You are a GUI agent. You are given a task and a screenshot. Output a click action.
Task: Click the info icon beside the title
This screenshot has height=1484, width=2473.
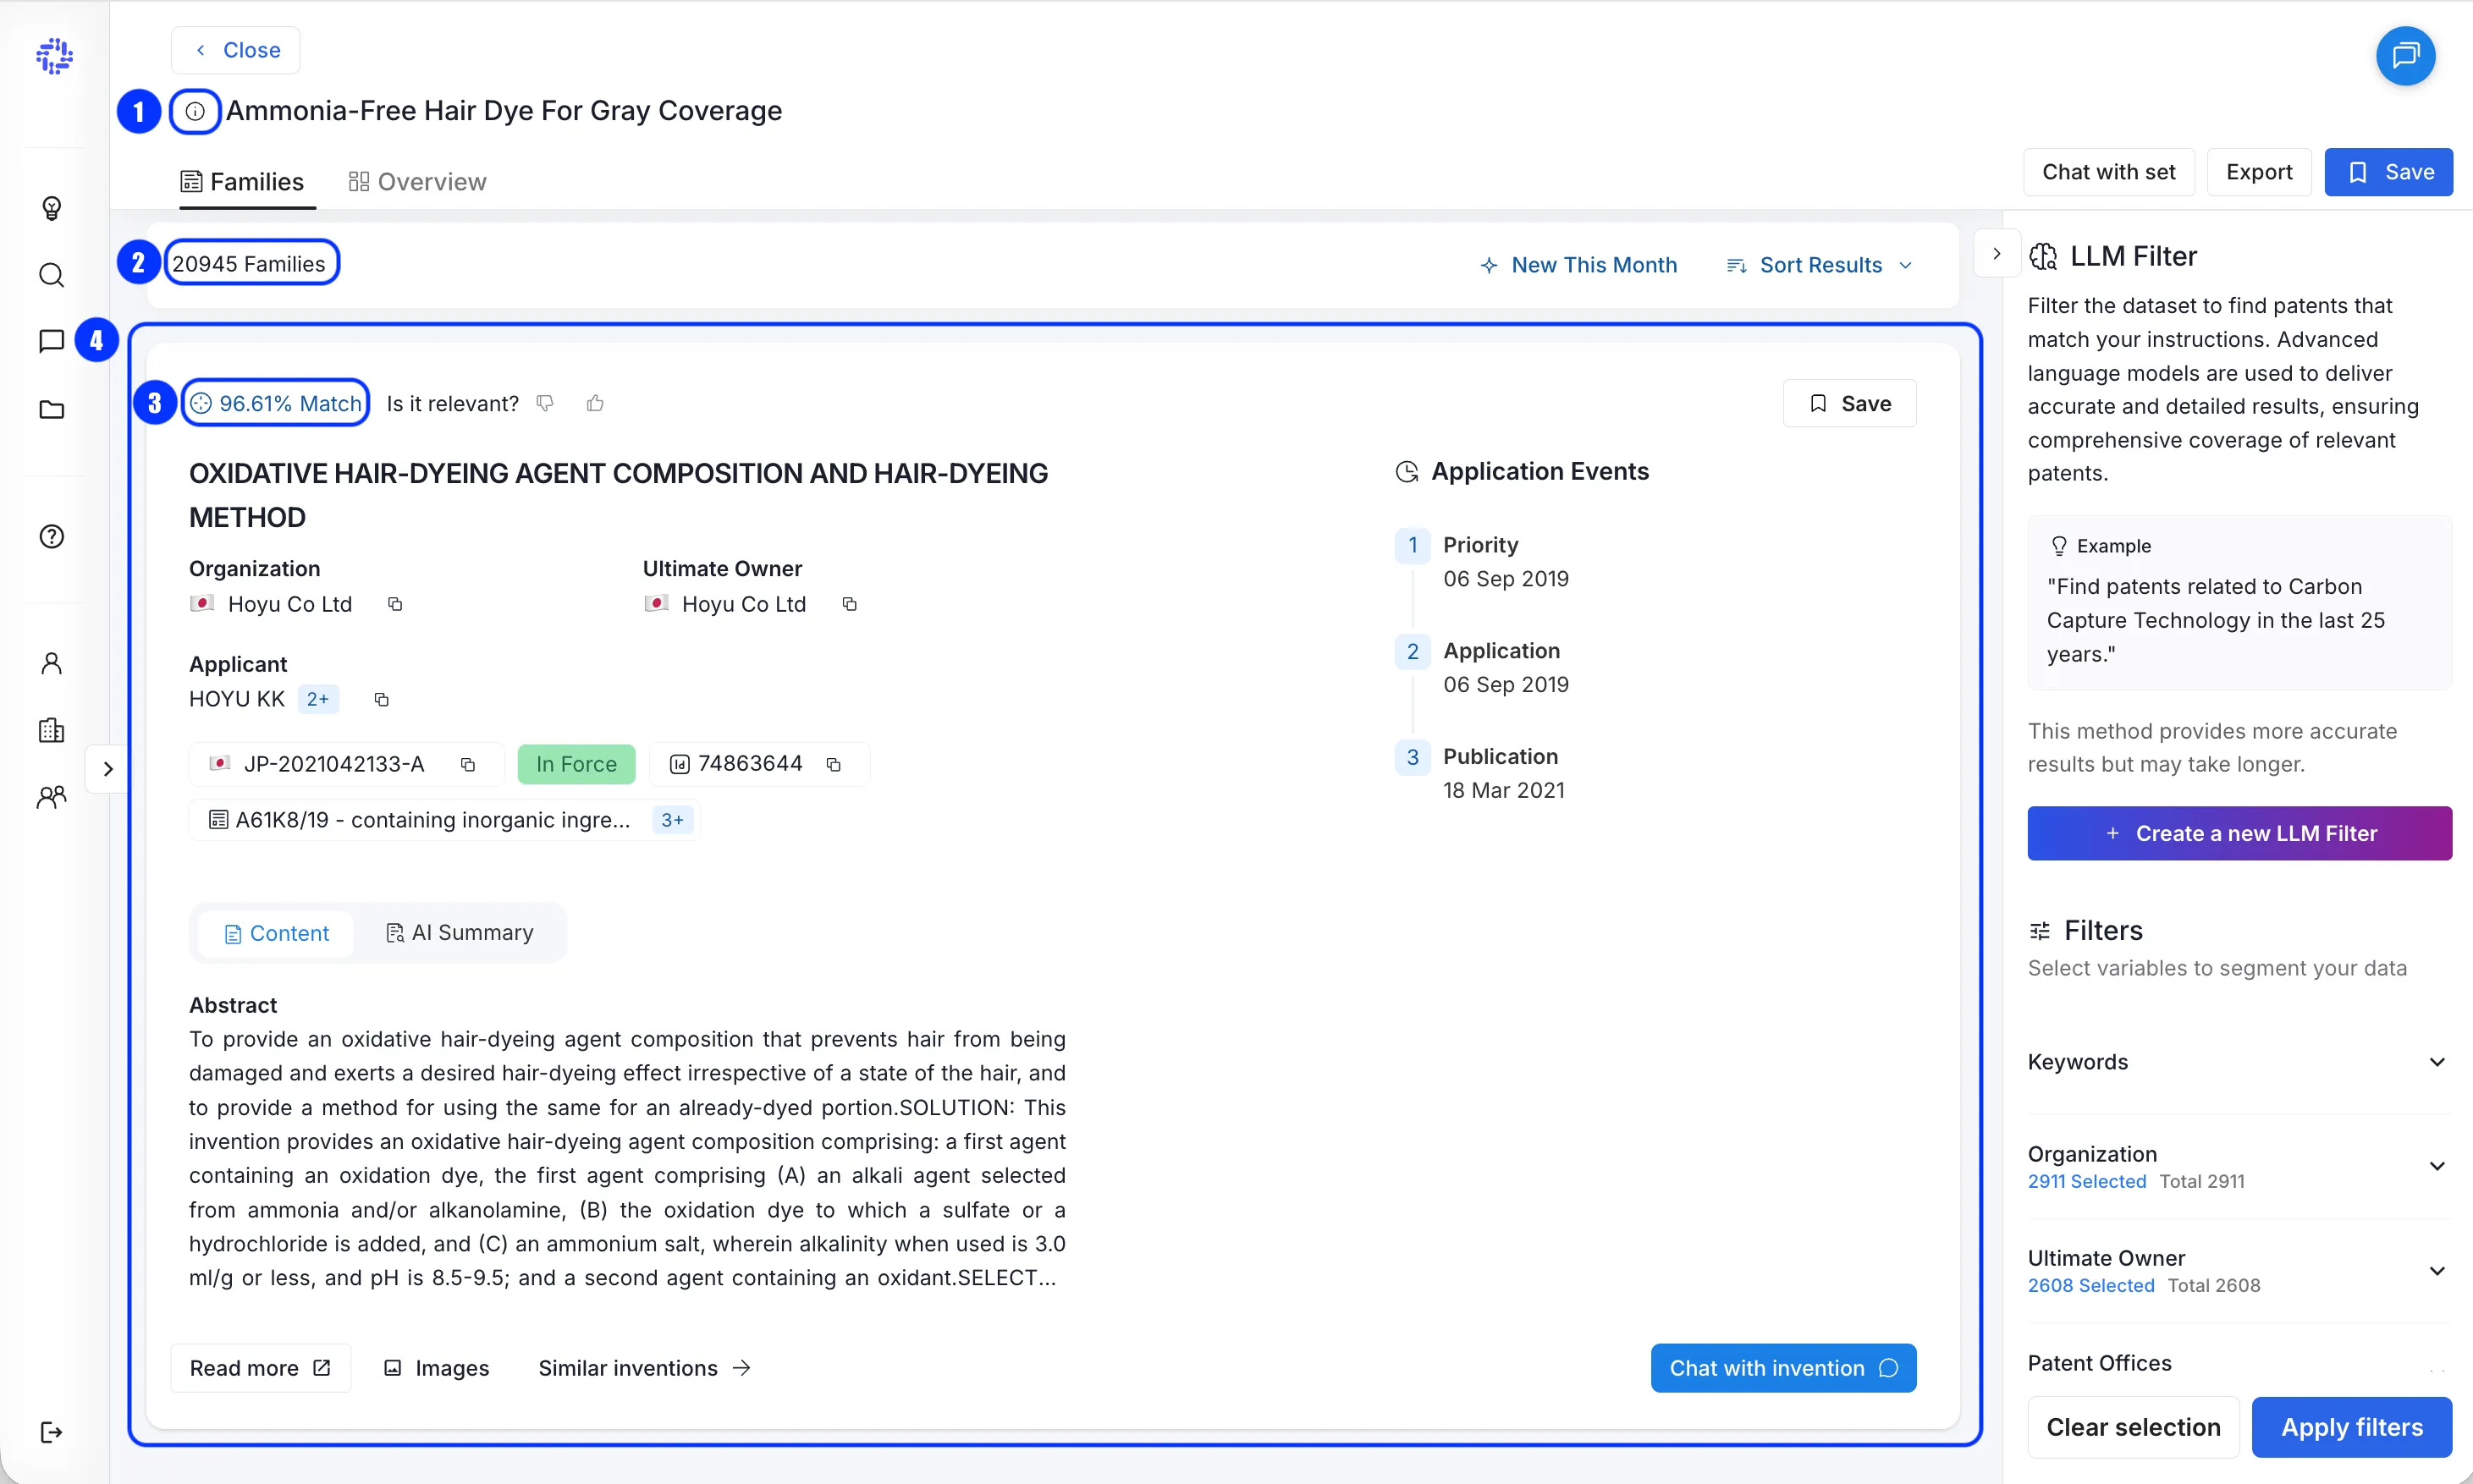tap(195, 111)
